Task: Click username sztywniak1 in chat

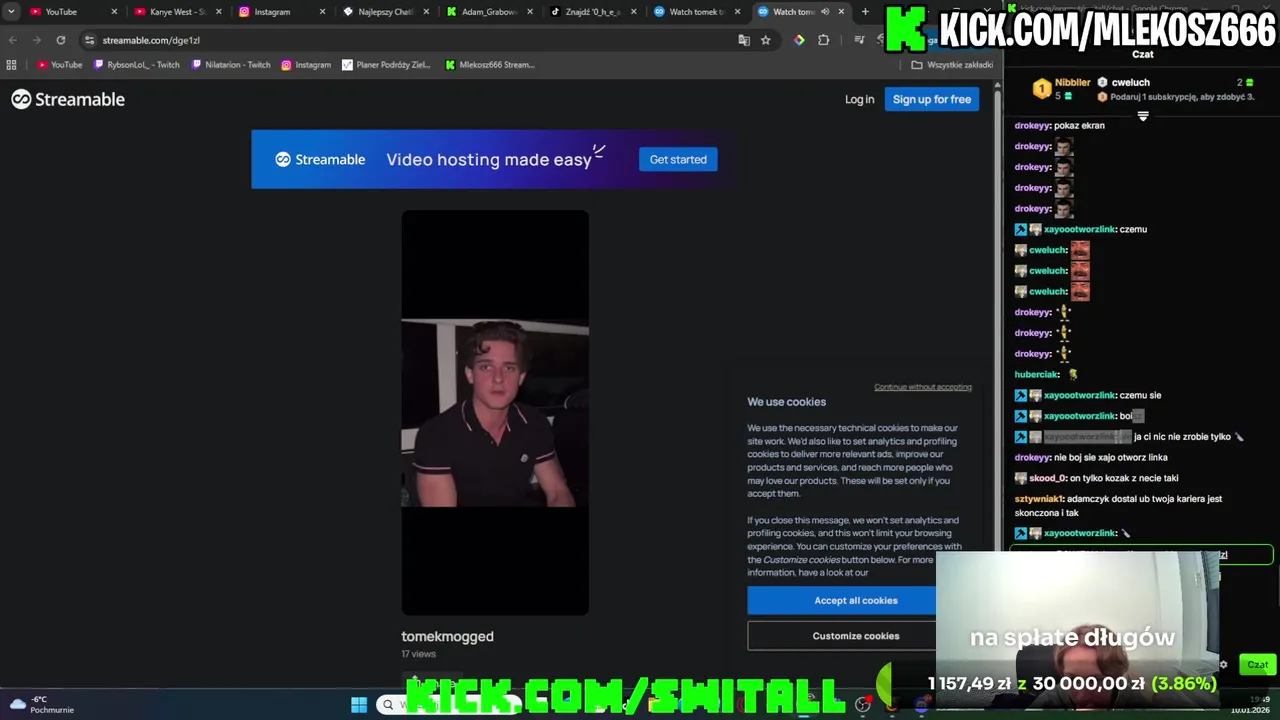Action: [x=1039, y=499]
